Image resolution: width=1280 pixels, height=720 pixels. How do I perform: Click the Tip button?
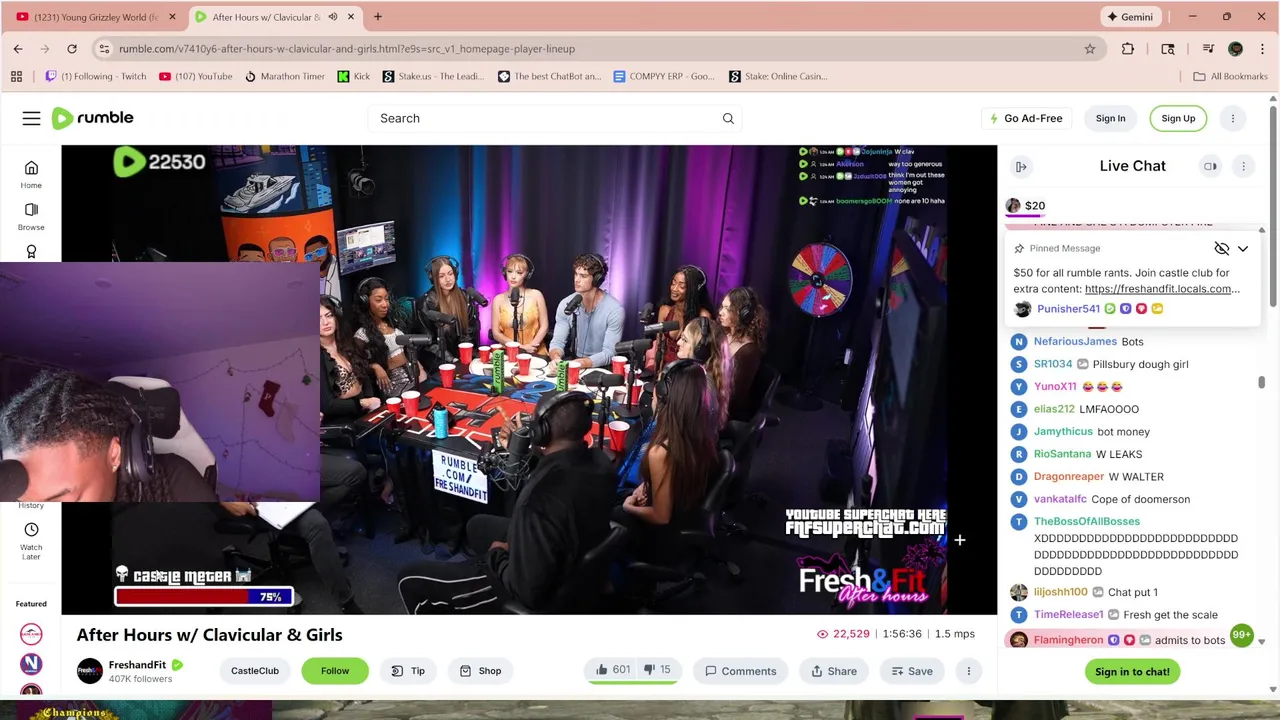point(408,671)
